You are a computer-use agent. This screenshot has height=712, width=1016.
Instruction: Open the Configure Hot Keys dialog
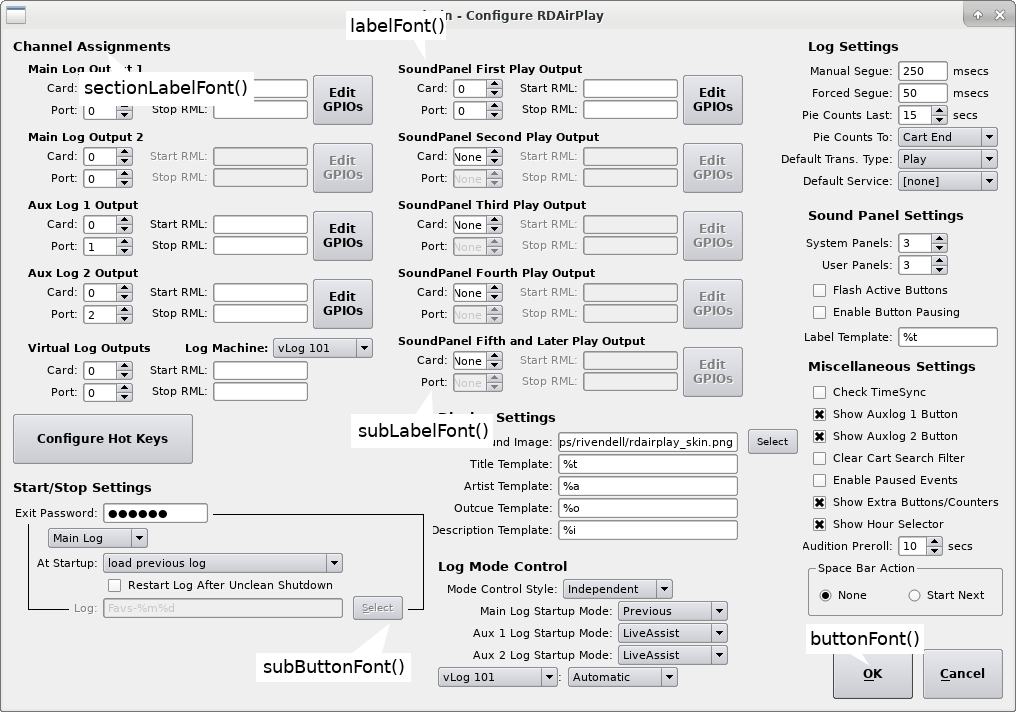point(102,438)
